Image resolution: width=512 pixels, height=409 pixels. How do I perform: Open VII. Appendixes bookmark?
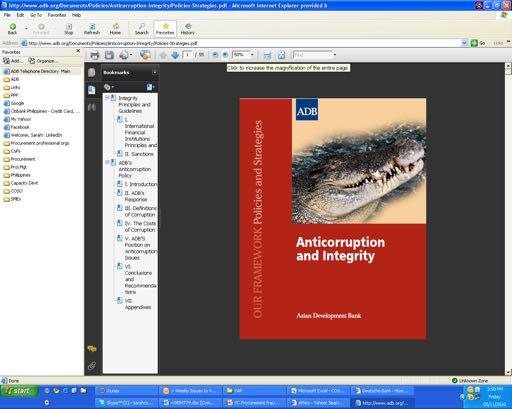tap(138, 304)
